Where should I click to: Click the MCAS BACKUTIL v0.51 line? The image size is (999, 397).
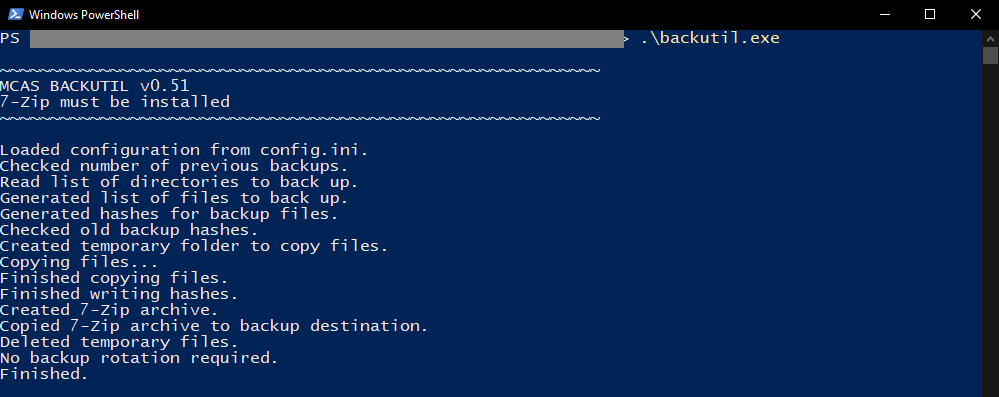[x=94, y=86]
